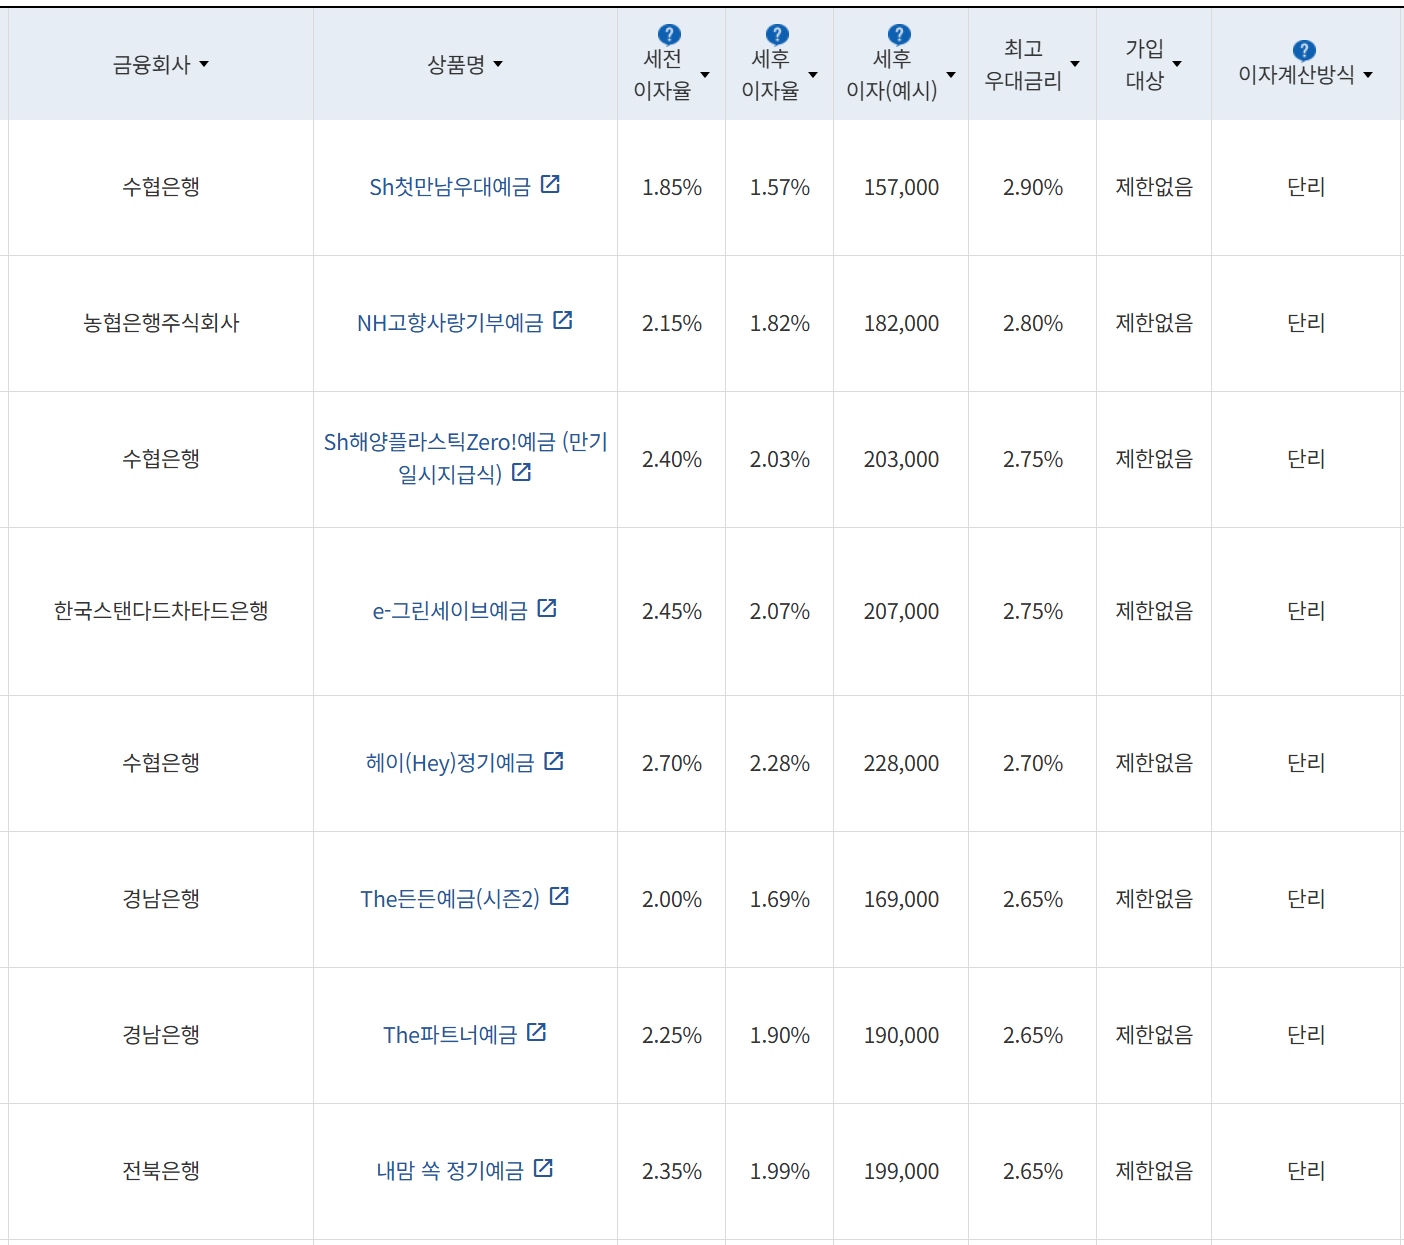
Task: Click help icon above 세전 이자율
Action: coord(669,35)
